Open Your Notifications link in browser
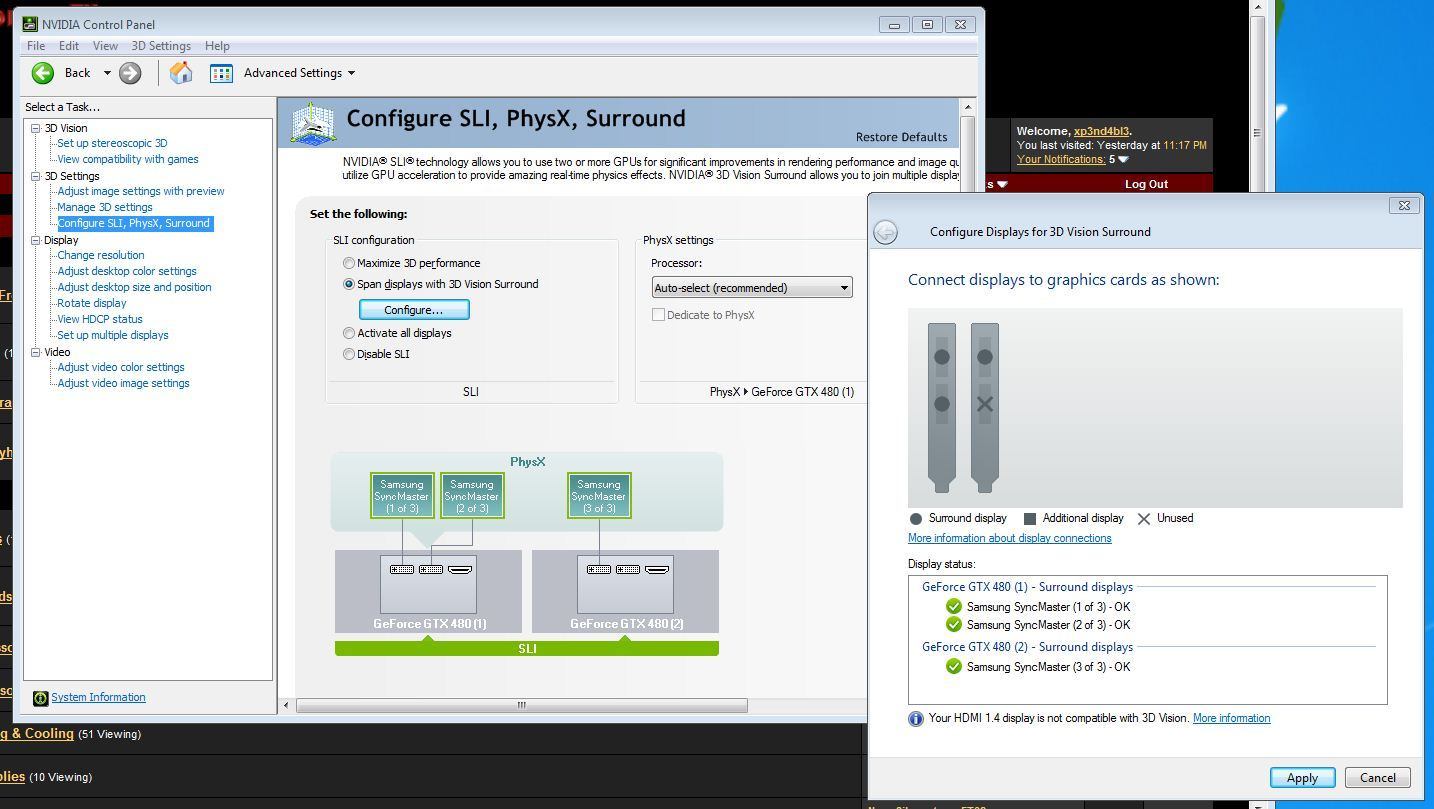 [x=1061, y=159]
